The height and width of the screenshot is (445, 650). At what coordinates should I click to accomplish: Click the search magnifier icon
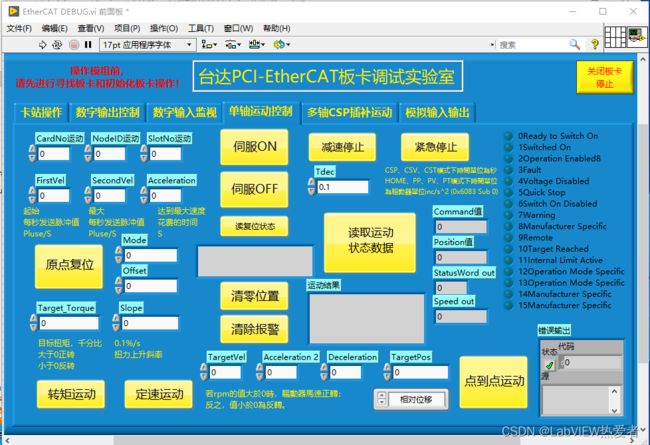[x=574, y=44]
